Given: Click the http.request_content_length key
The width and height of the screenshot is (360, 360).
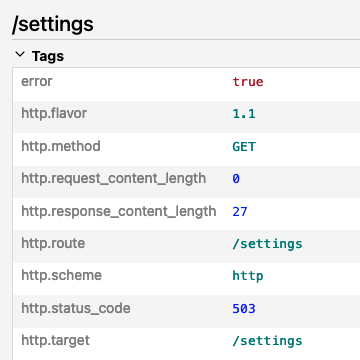Looking at the screenshot, I should click(x=114, y=179).
